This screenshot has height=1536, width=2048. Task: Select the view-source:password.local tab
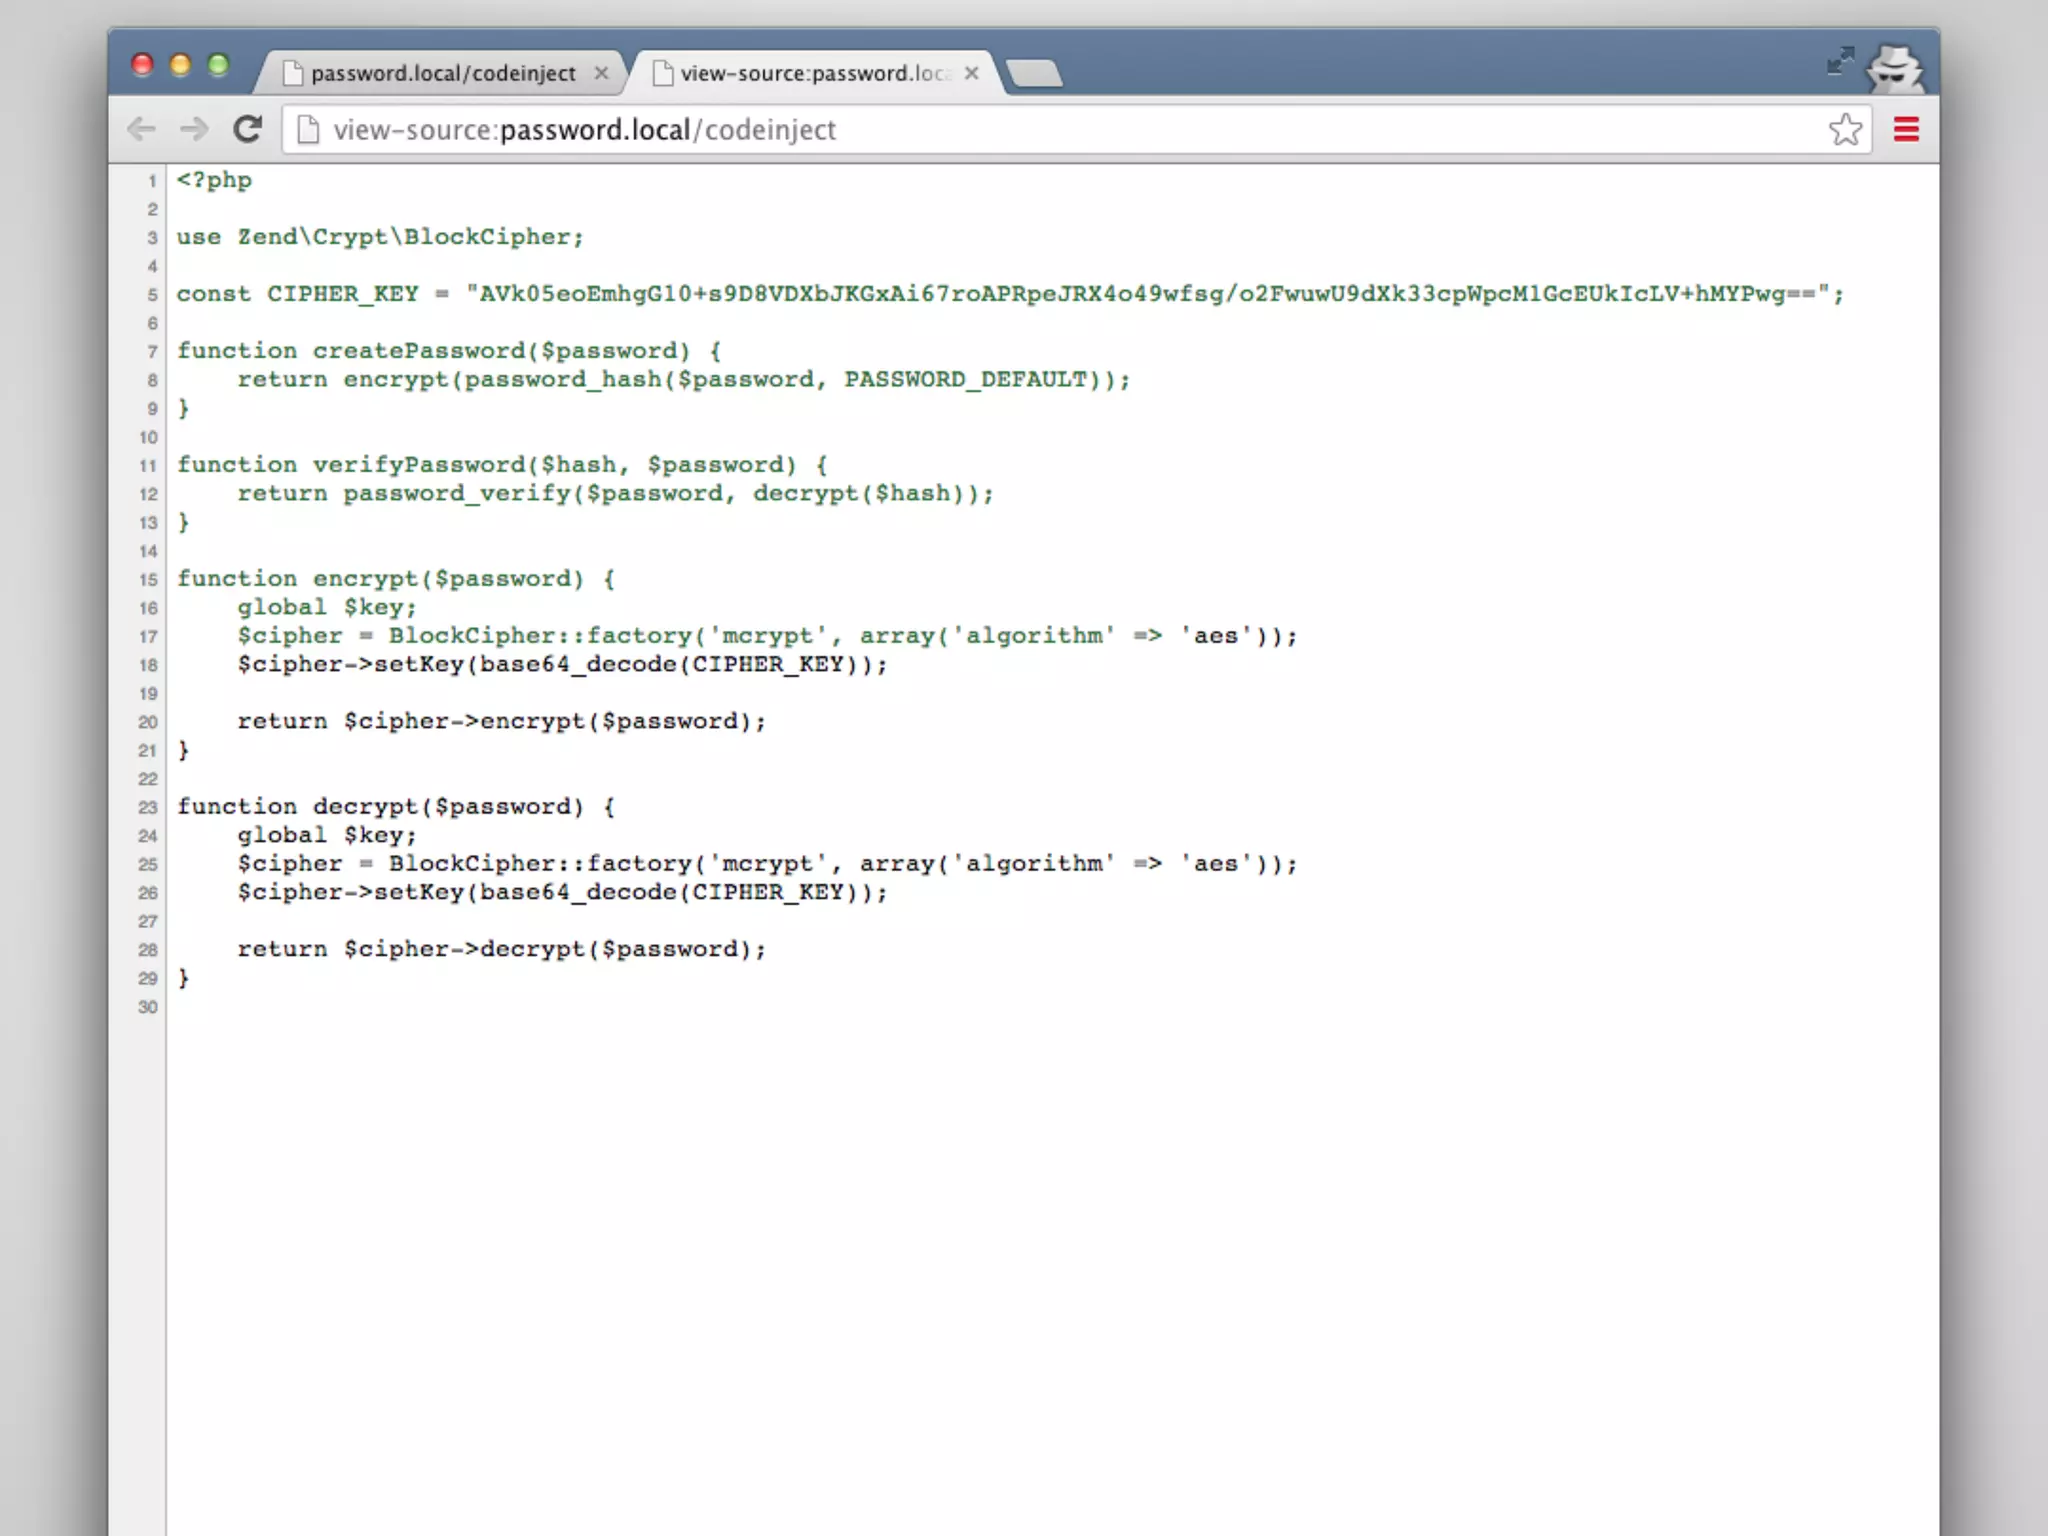pyautogui.click(x=812, y=73)
